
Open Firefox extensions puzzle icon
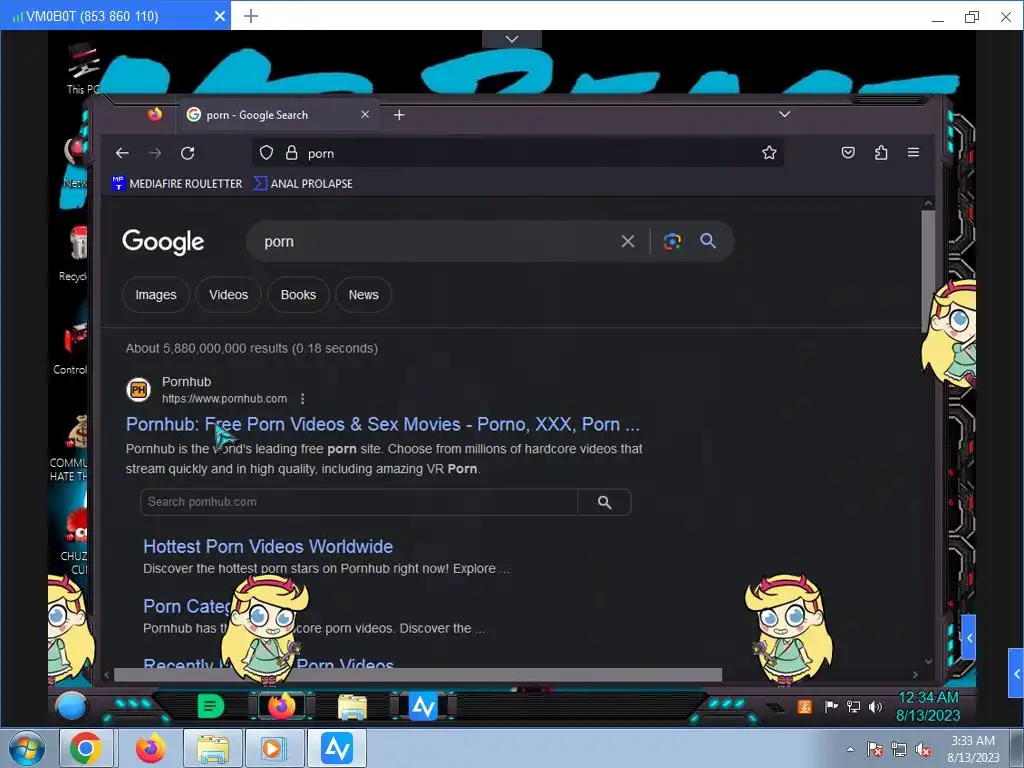880,153
